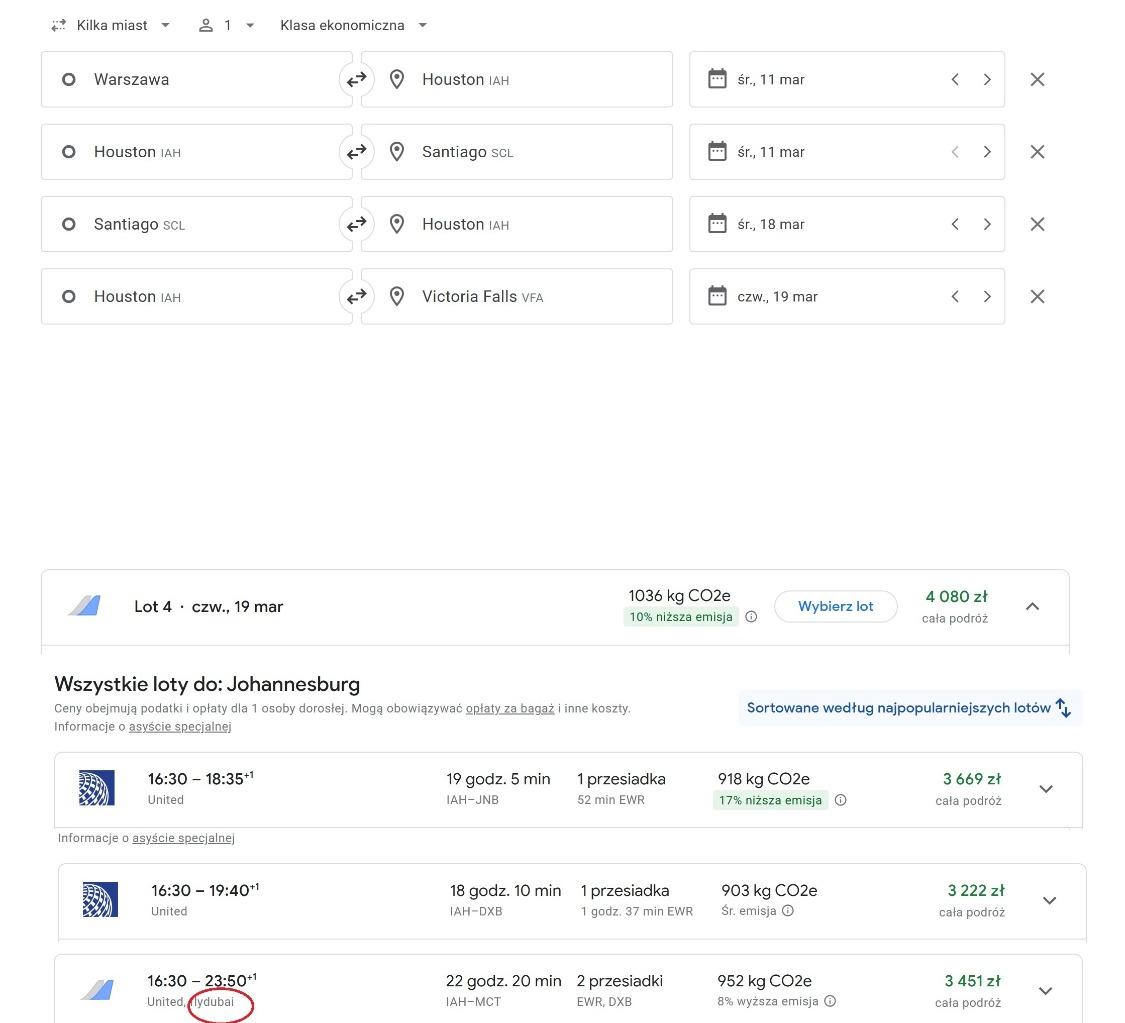Open the passenger count dropdown
Viewport: 1125px width, 1023px height.
coord(226,25)
